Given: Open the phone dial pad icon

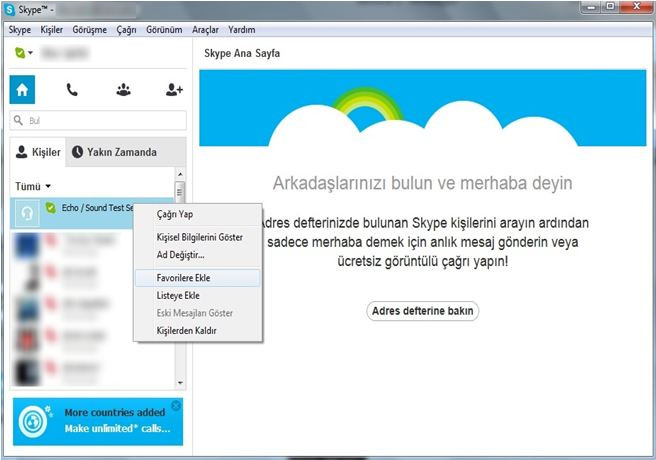Looking at the screenshot, I should pyautogui.click(x=72, y=89).
